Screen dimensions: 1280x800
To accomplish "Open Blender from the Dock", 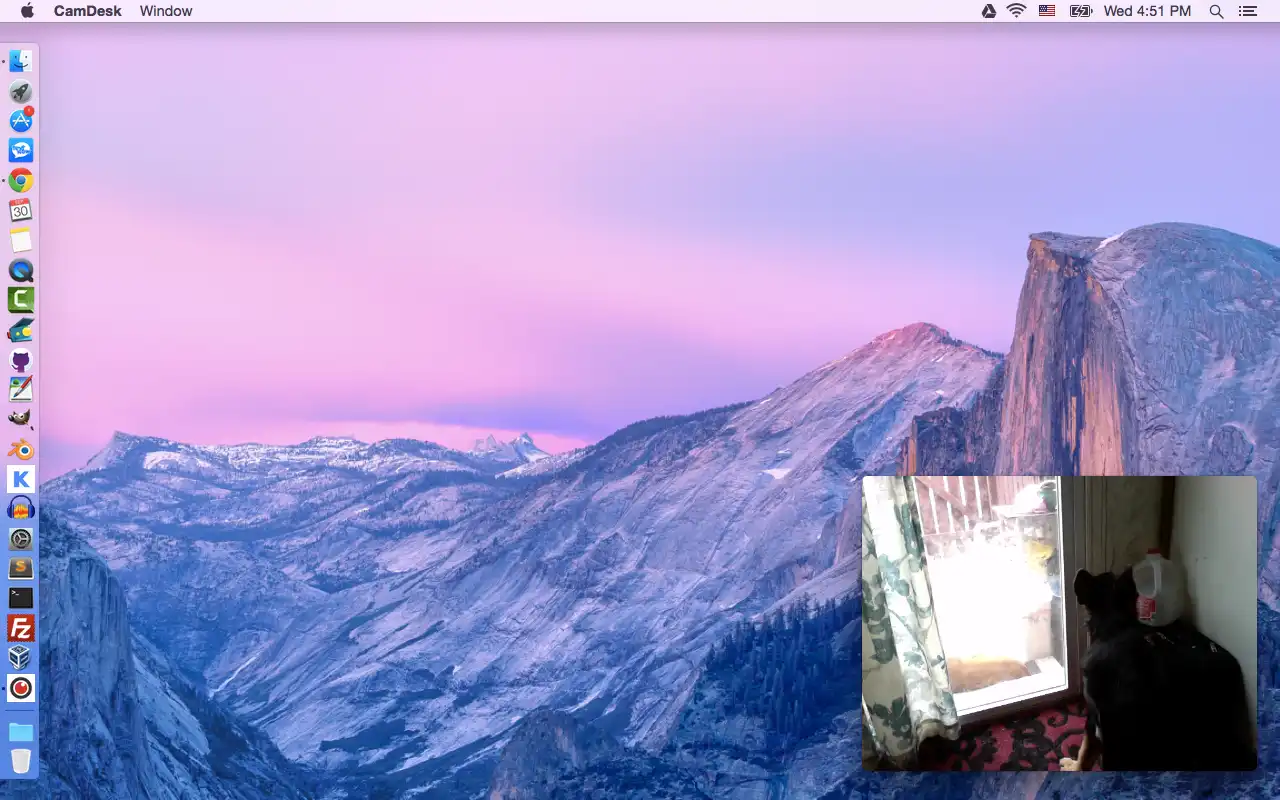I will 21,449.
